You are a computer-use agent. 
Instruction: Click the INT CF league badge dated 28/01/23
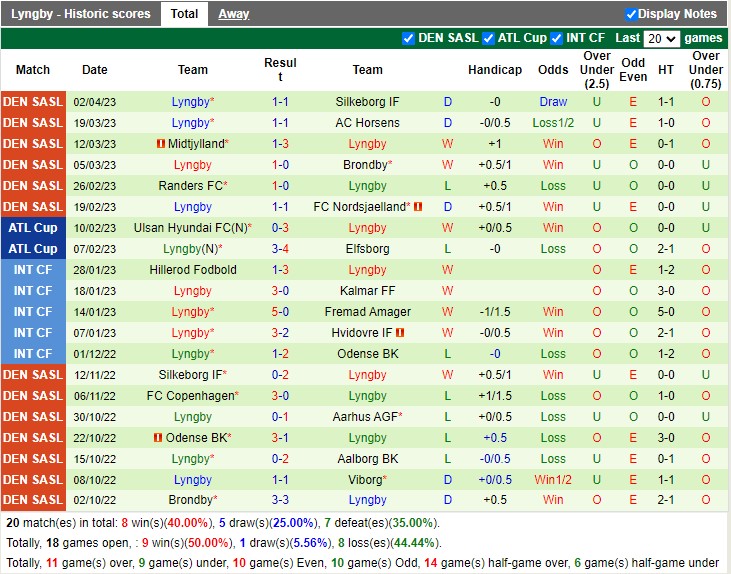[x=33, y=270]
